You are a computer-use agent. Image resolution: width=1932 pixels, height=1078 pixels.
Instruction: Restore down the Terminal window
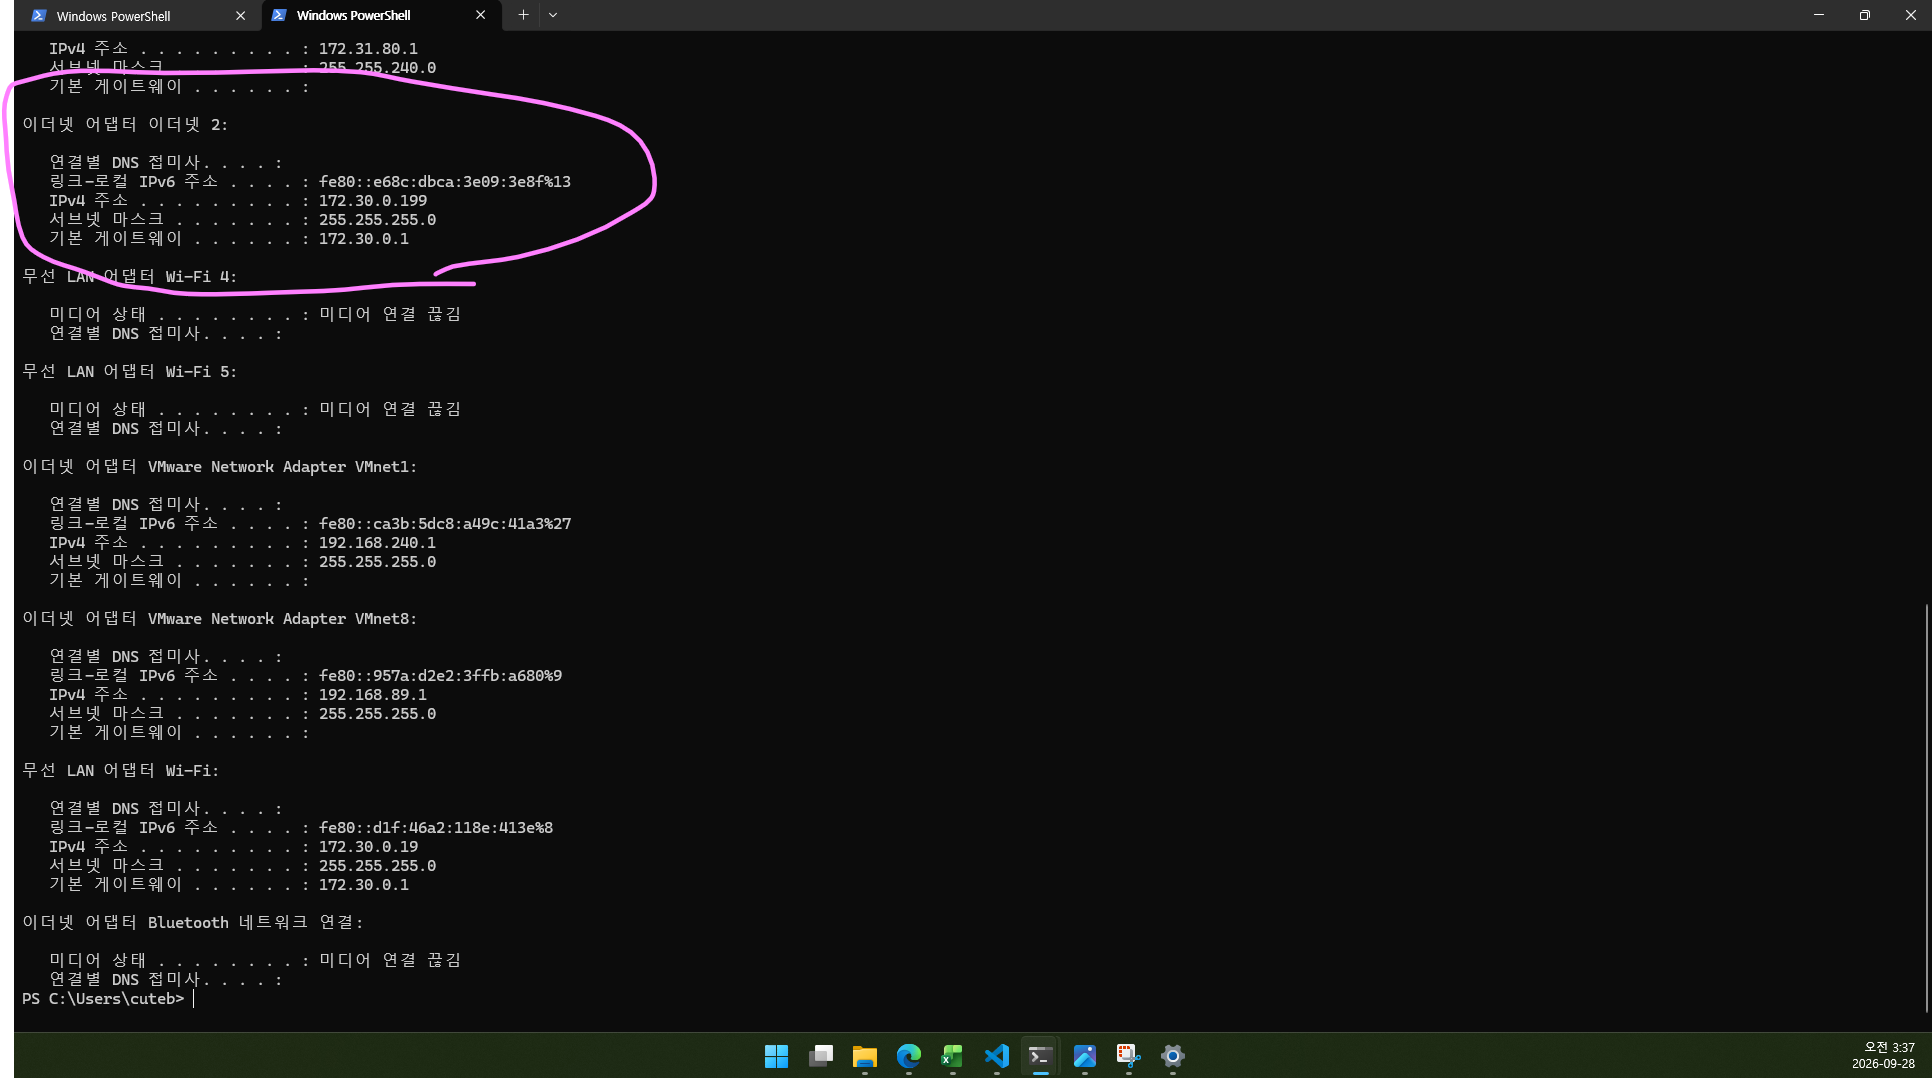tap(1865, 15)
